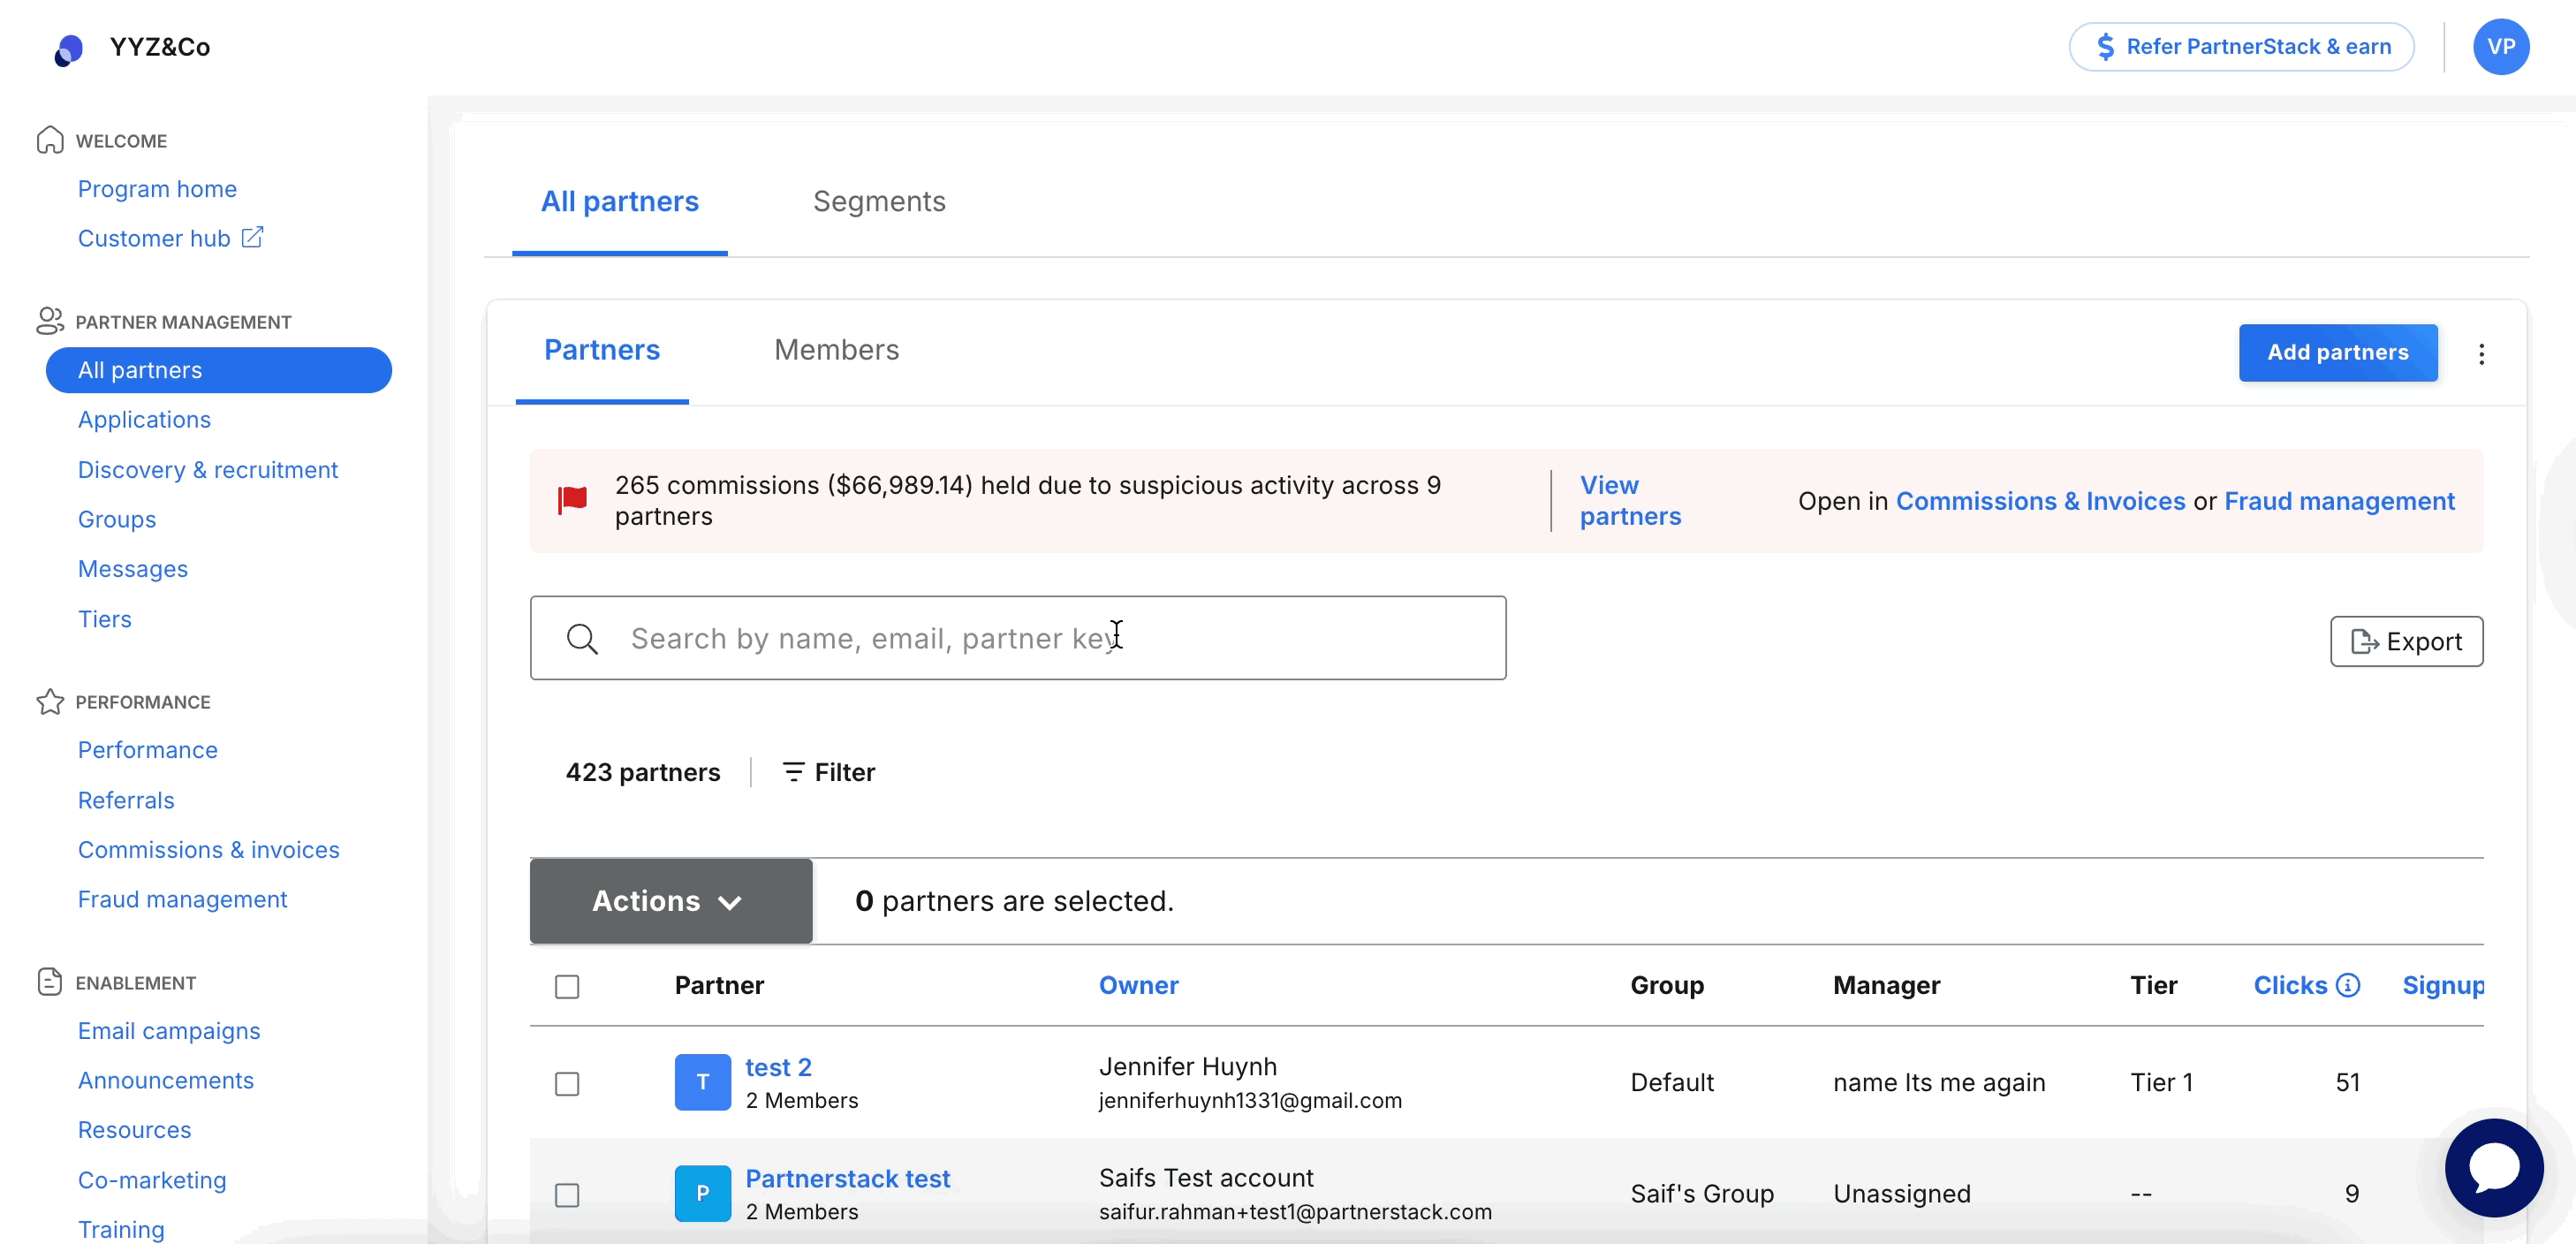
Task: Click the Export button
Action: pyautogui.click(x=2406, y=641)
